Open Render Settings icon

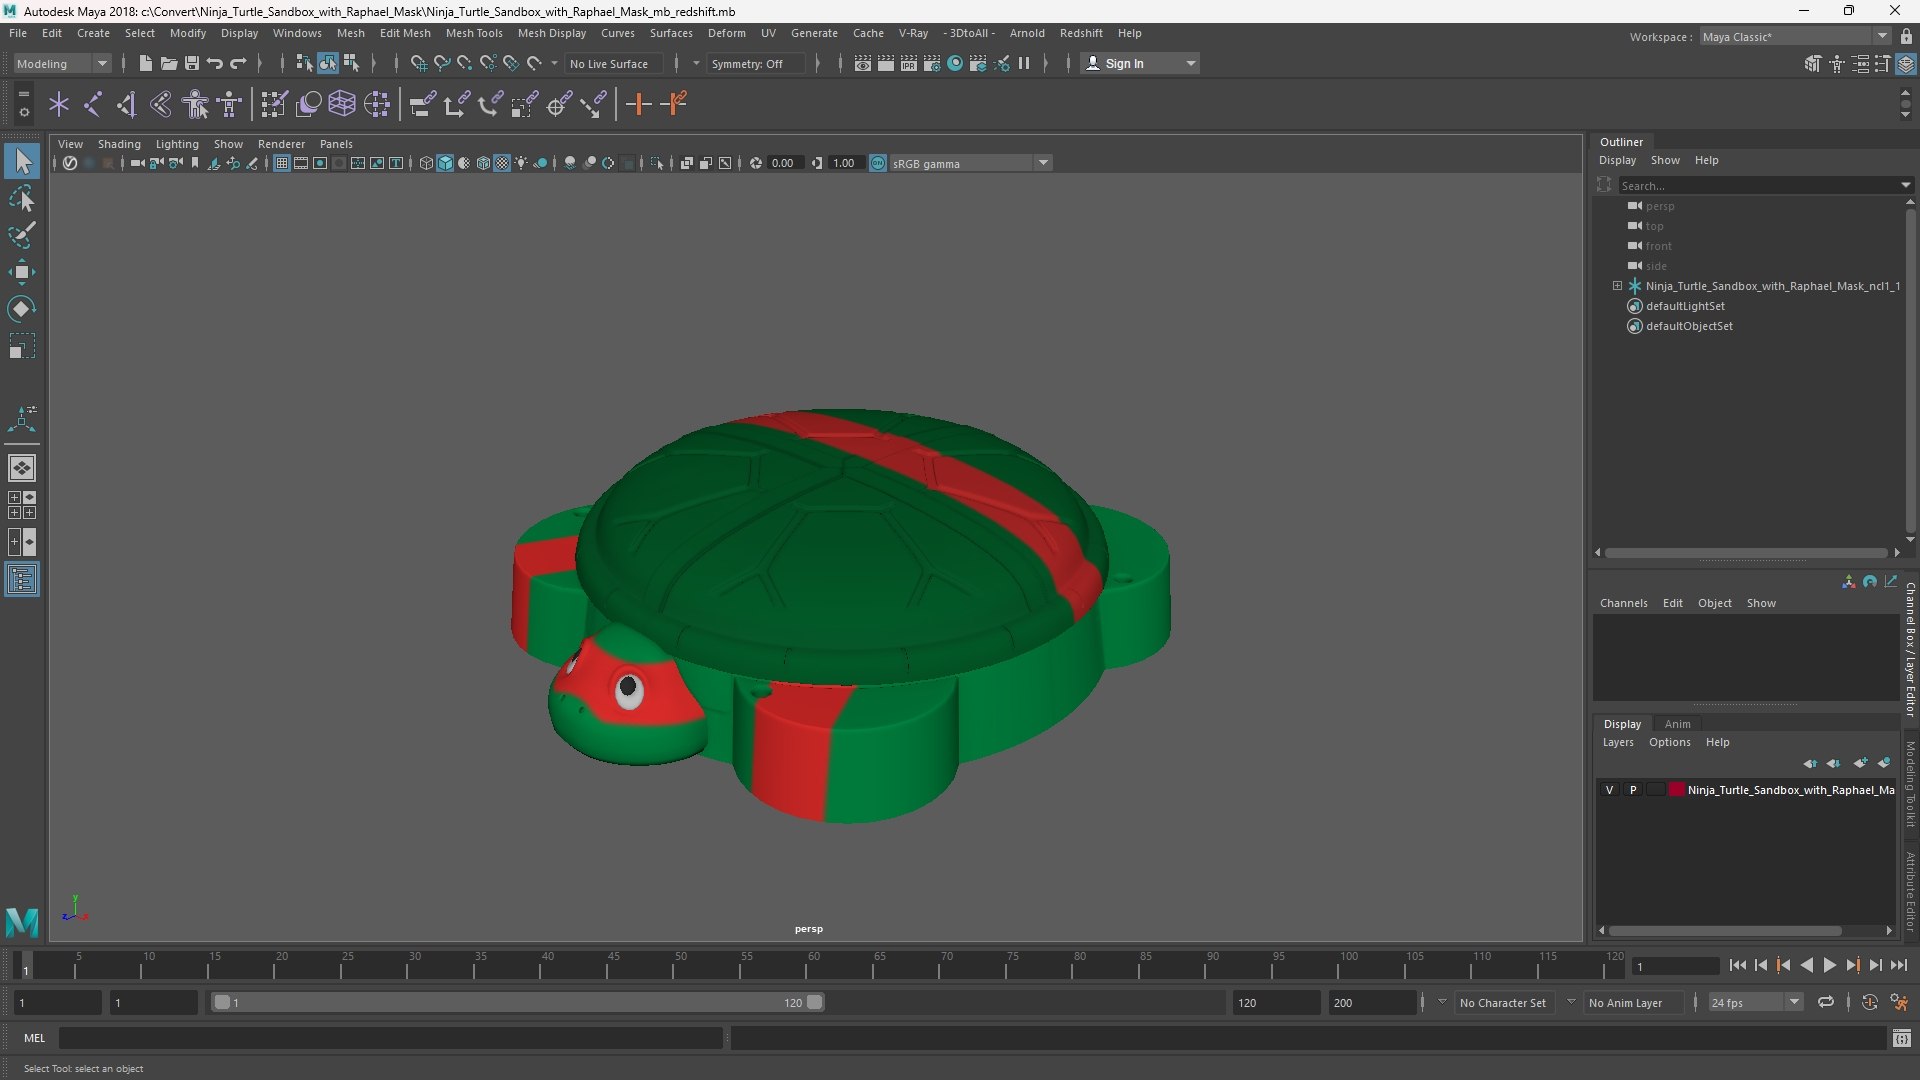[931, 63]
